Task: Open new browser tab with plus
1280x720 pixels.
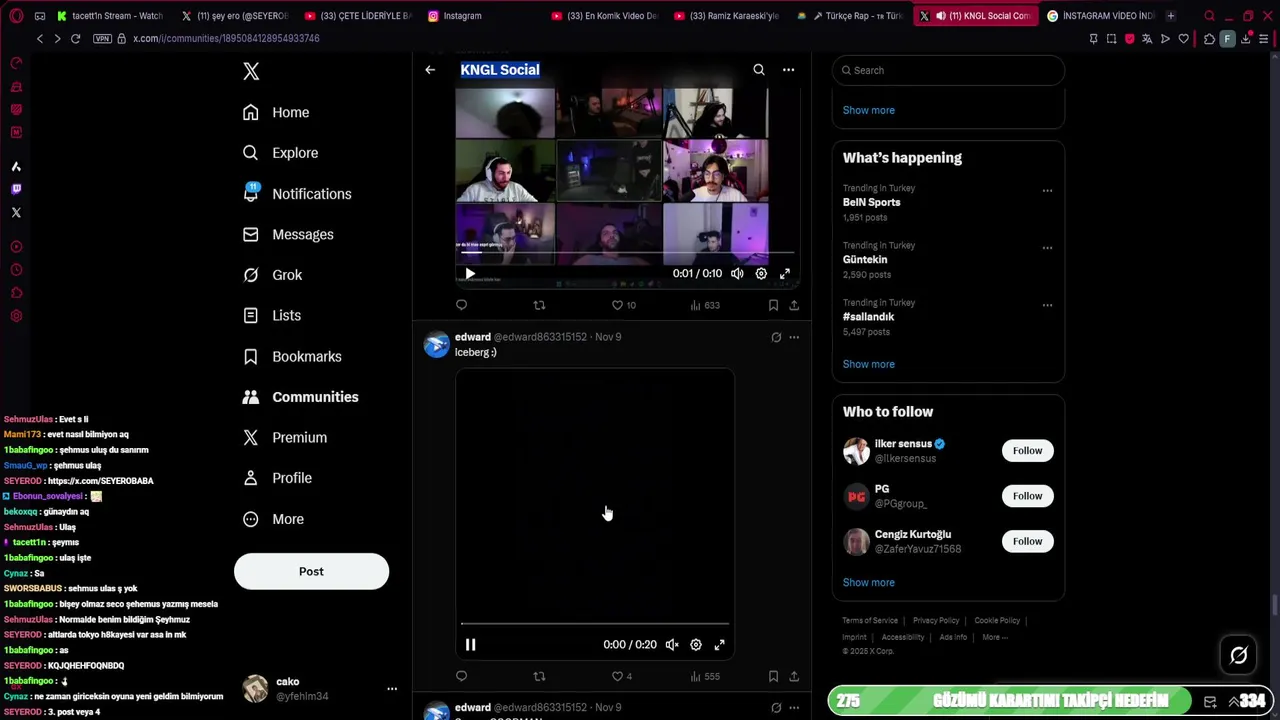Action: (x=1170, y=16)
